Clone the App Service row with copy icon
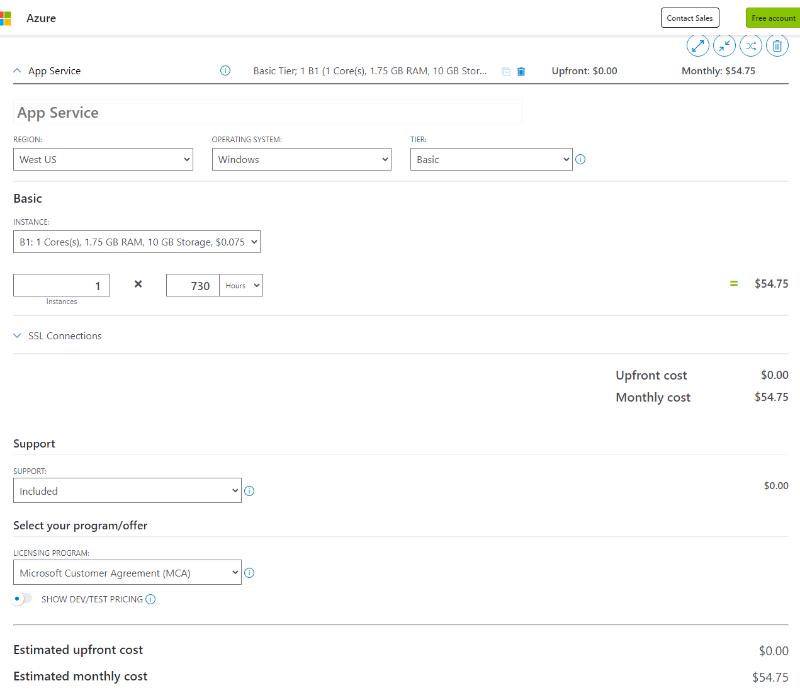This screenshot has width=800, height=699. point(506,71)
